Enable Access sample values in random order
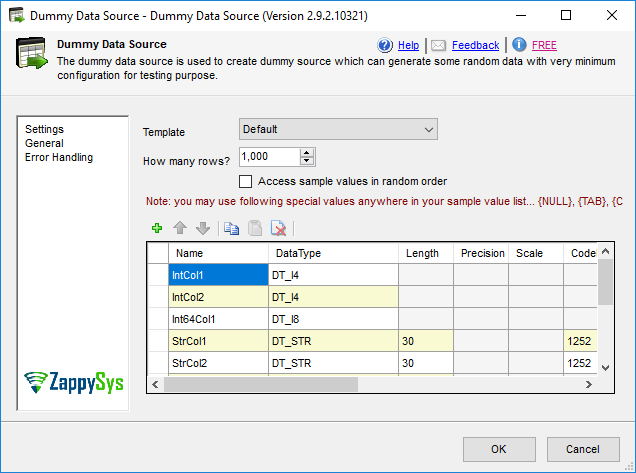The height and width of the screenshot is (473, 636). [x=245, y=181]
